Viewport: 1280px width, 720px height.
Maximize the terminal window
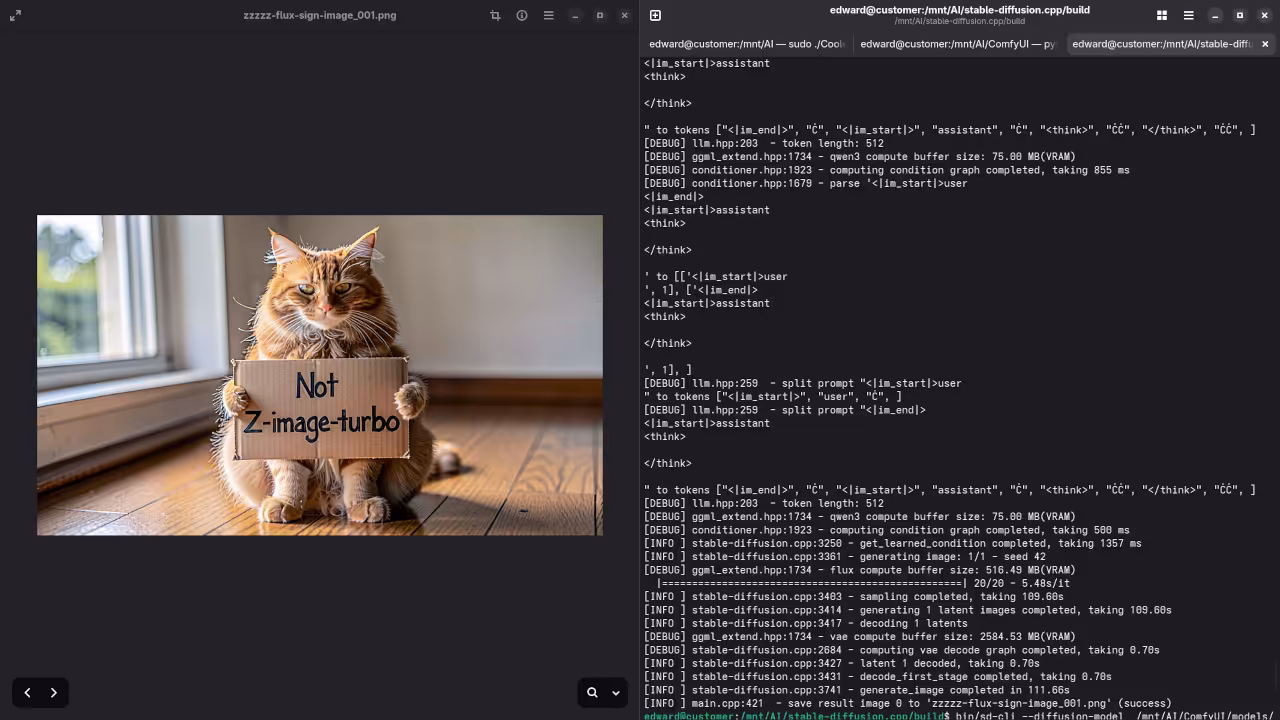(1240, 15)
